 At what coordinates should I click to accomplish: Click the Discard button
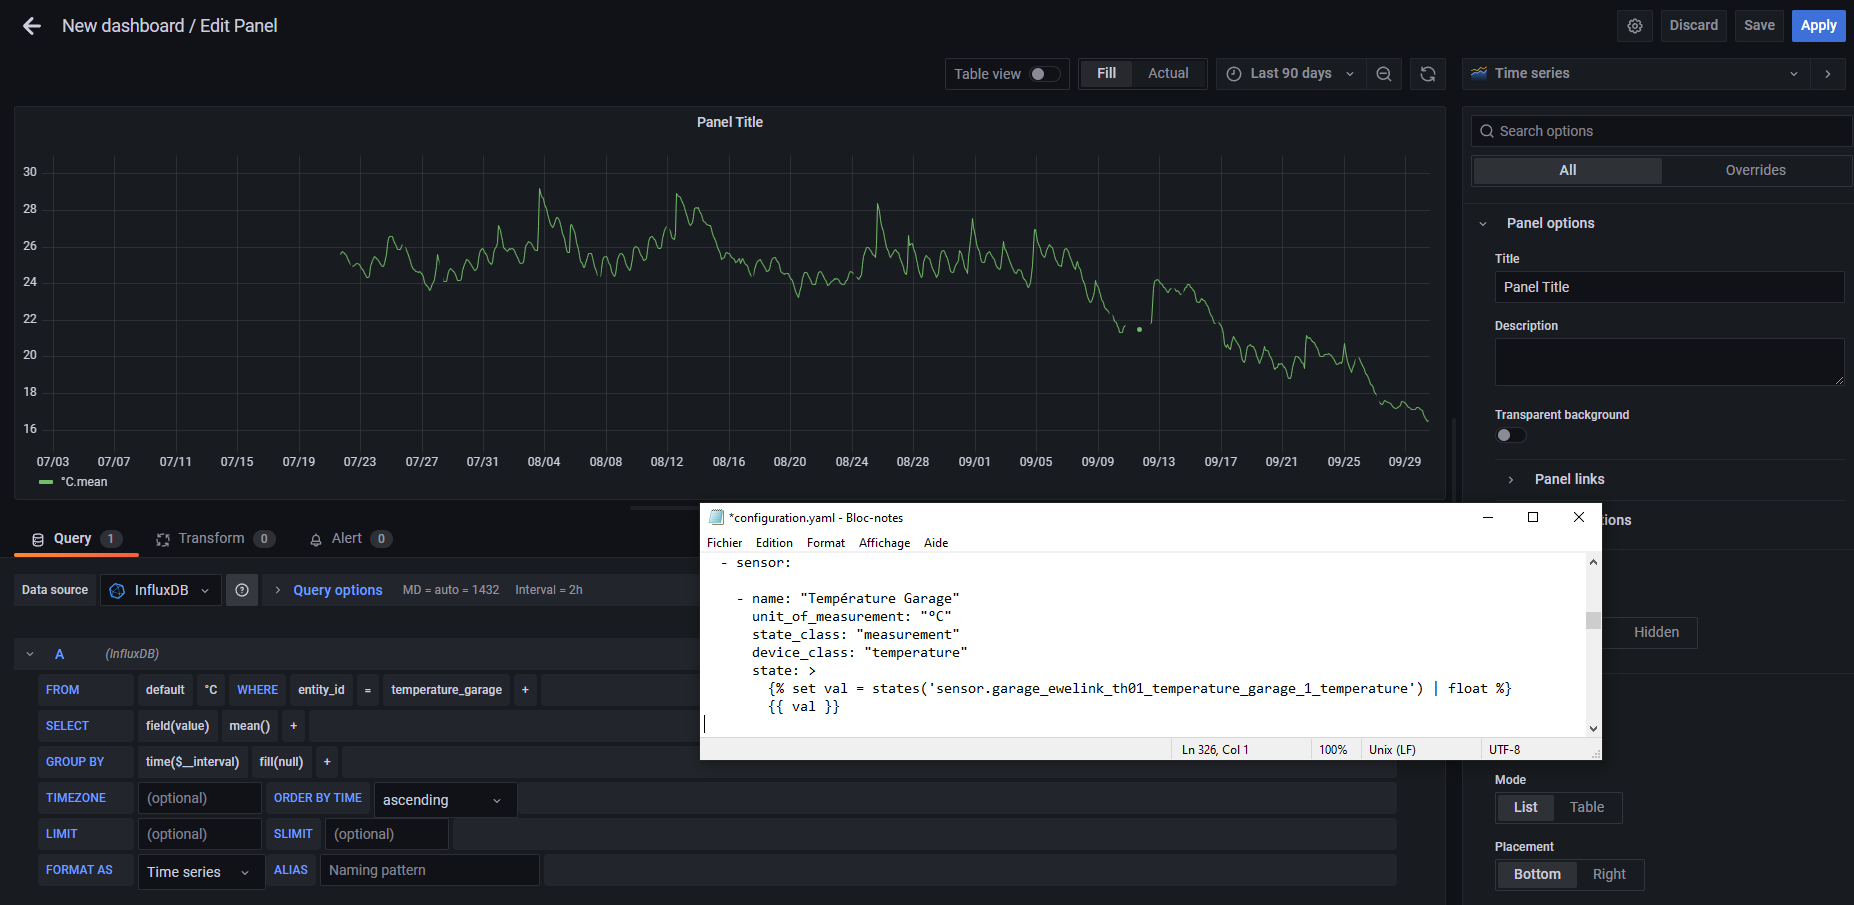1693,26
